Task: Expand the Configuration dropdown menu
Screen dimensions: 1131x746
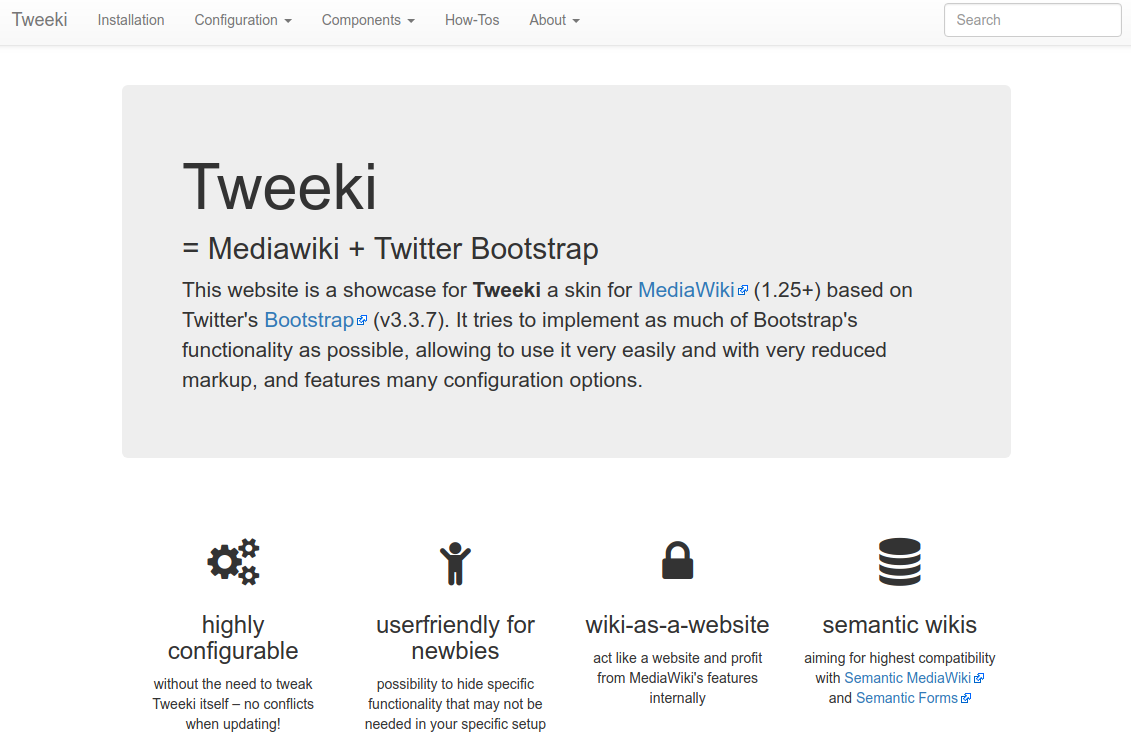Action: [x=243, y=20]
